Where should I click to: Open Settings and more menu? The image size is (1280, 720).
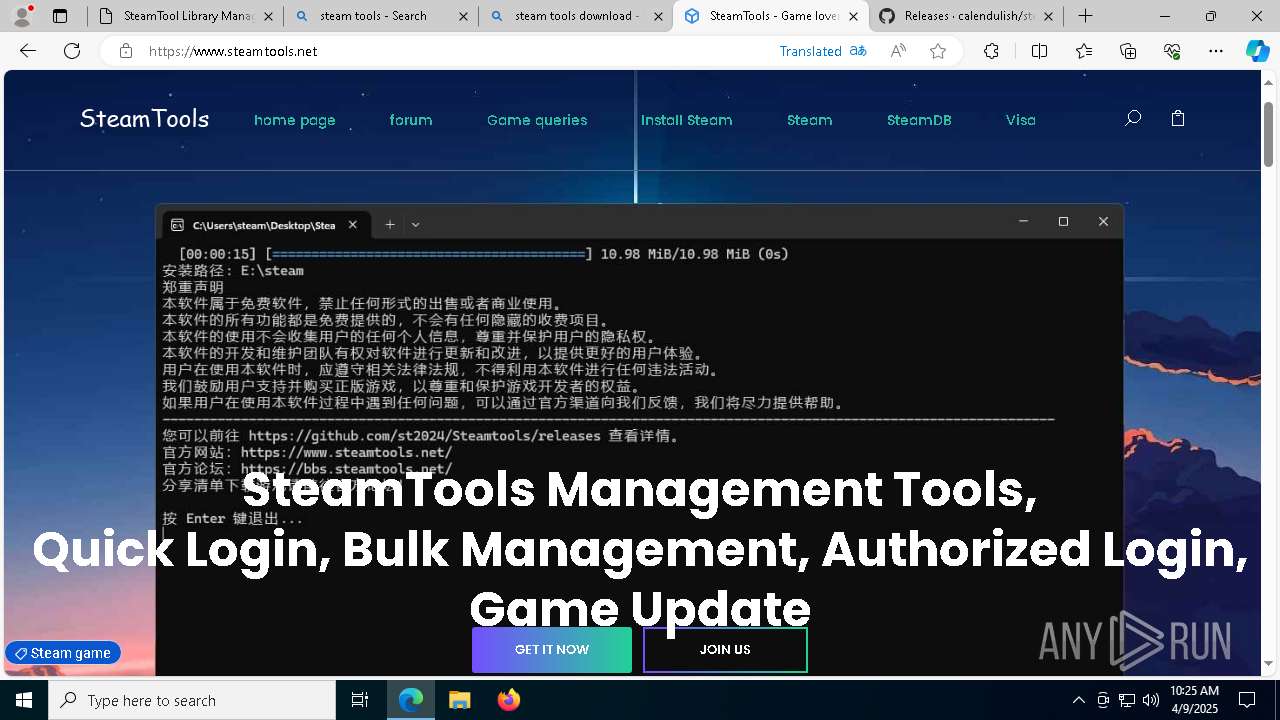(x=1216, y=51)
